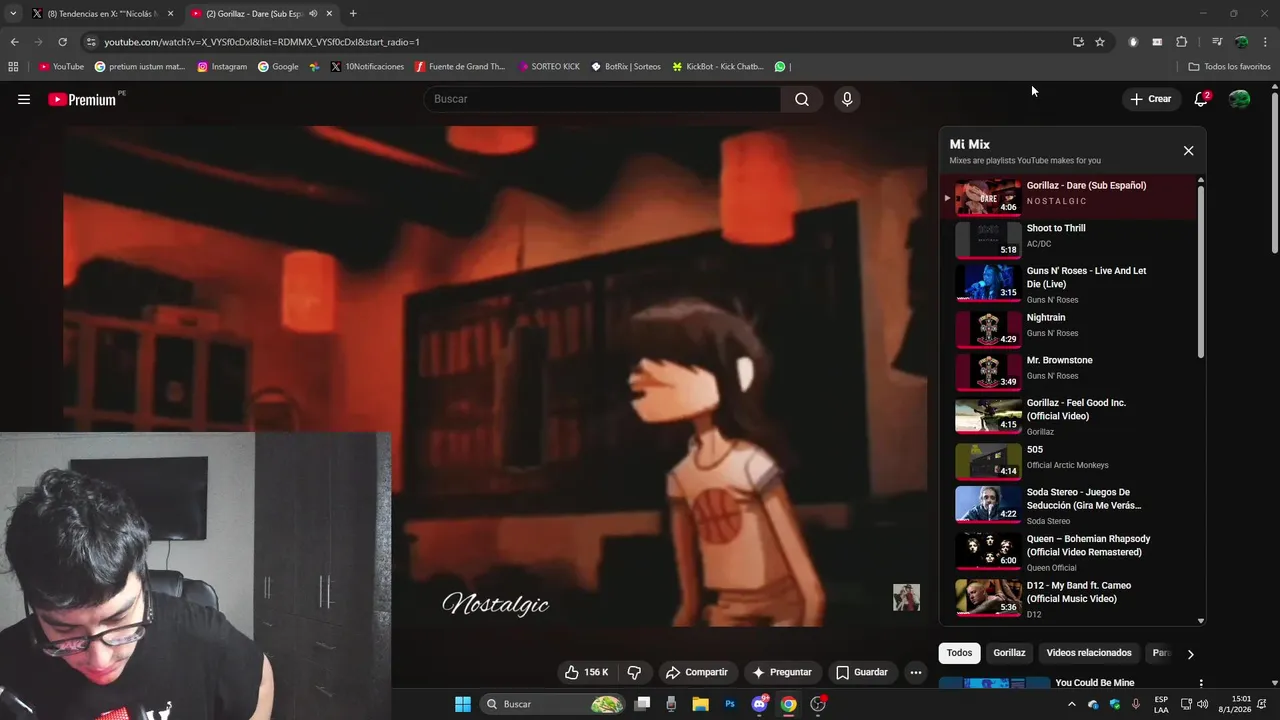The width and height of the screenshot is (1280, 720).
Task: Play Guns N' Roses - Live And Let Die
Action: pos(1068,284)
